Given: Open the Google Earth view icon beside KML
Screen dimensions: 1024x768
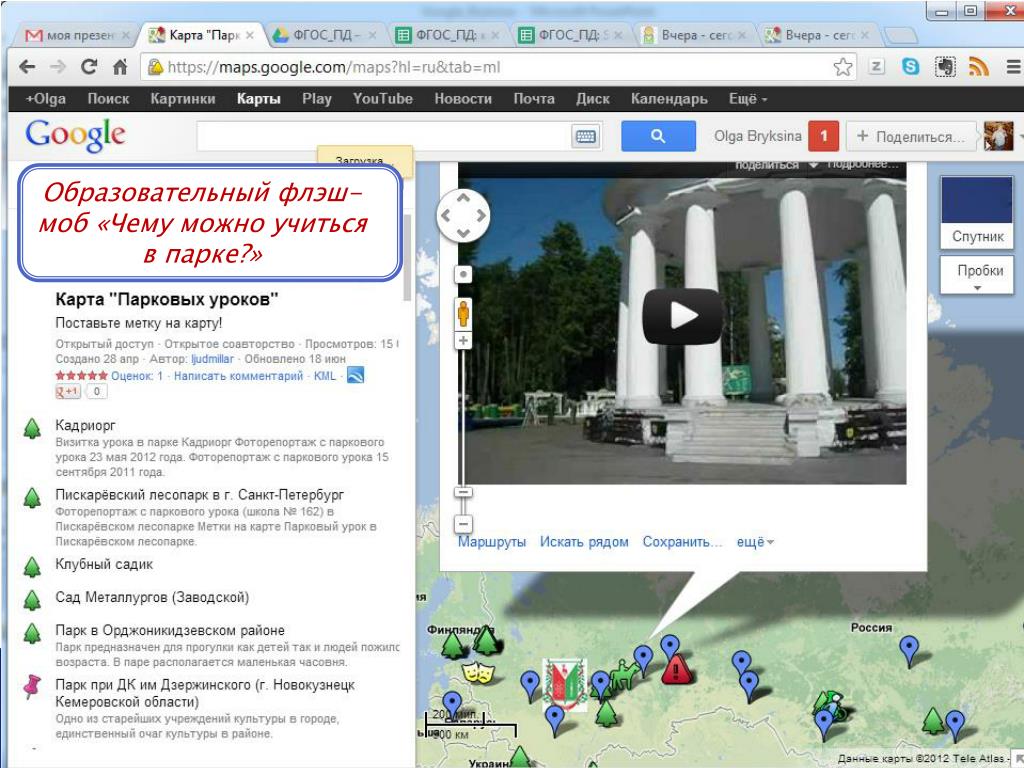Looking at the screenshot, I should (x=355, y=376).
